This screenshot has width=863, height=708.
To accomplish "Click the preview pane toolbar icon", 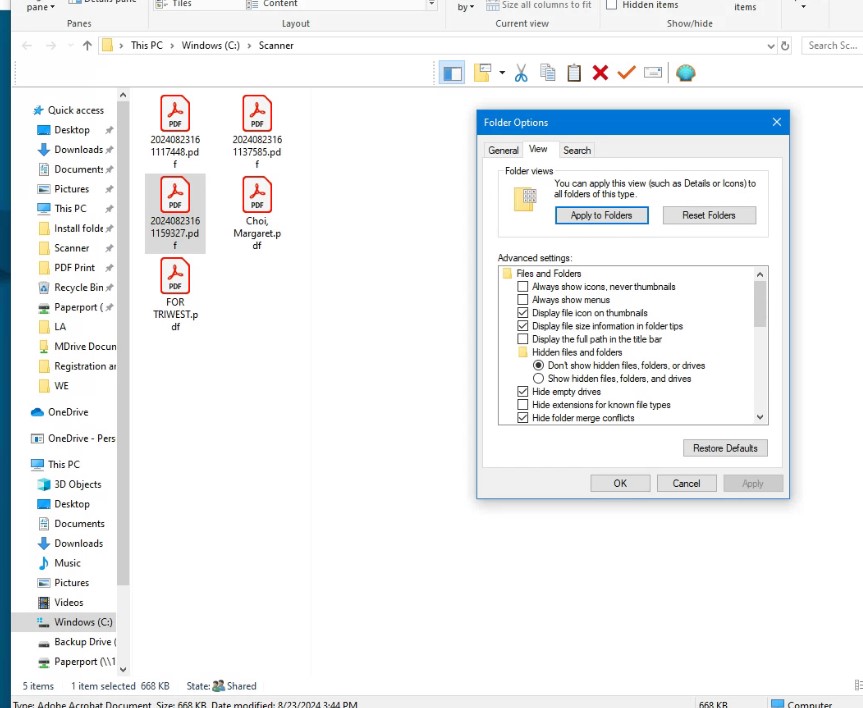I will [452, 73].
